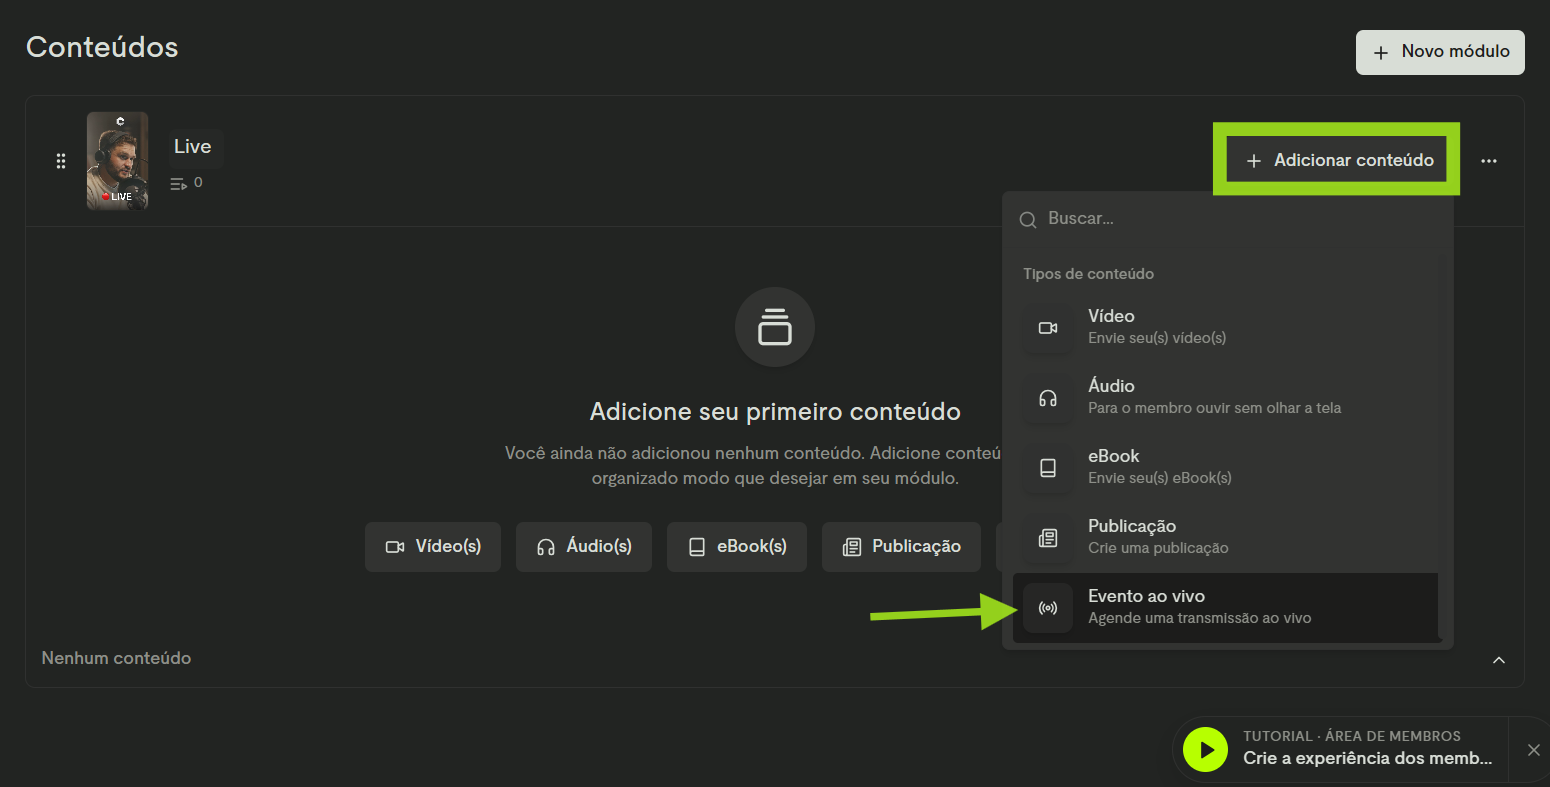This screenshot has height=787, width=1550.
Task: Play the Área de Membros tutorial
Action: point(1206,750)
